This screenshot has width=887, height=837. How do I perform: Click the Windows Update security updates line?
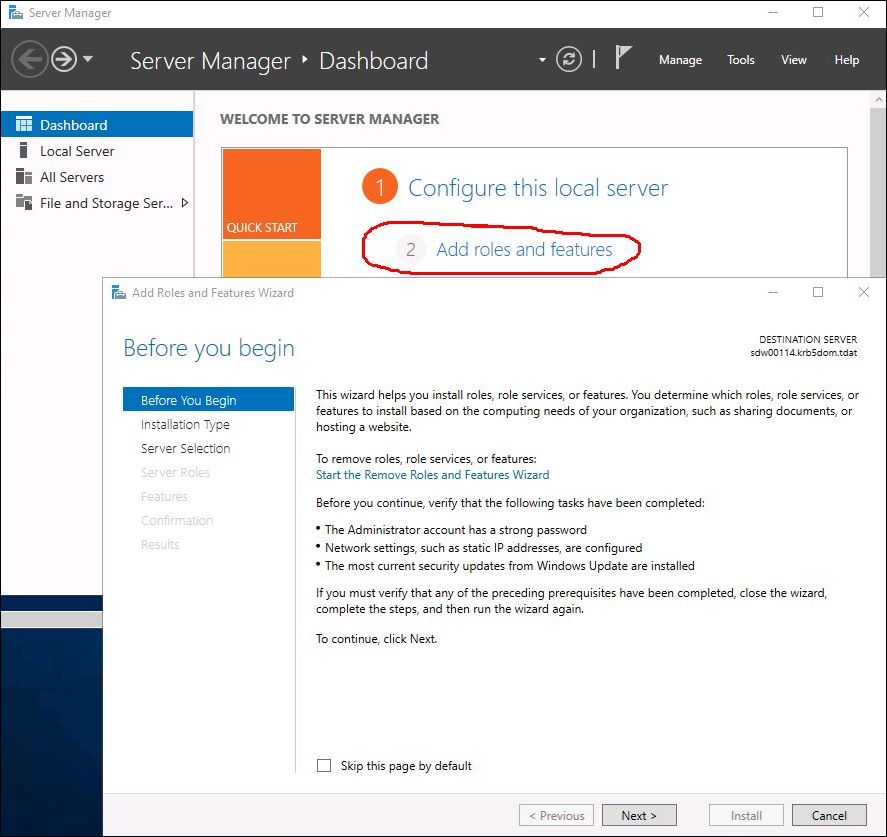pos(510,566)
